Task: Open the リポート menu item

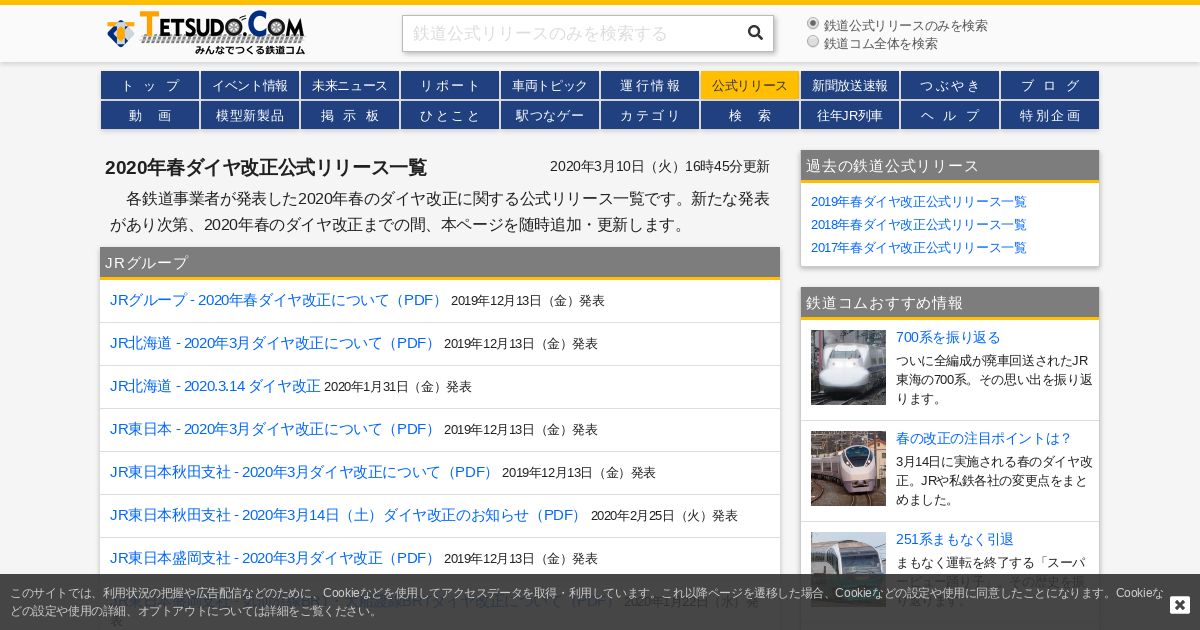Action: pyautogui.click(x=450, y=85)
